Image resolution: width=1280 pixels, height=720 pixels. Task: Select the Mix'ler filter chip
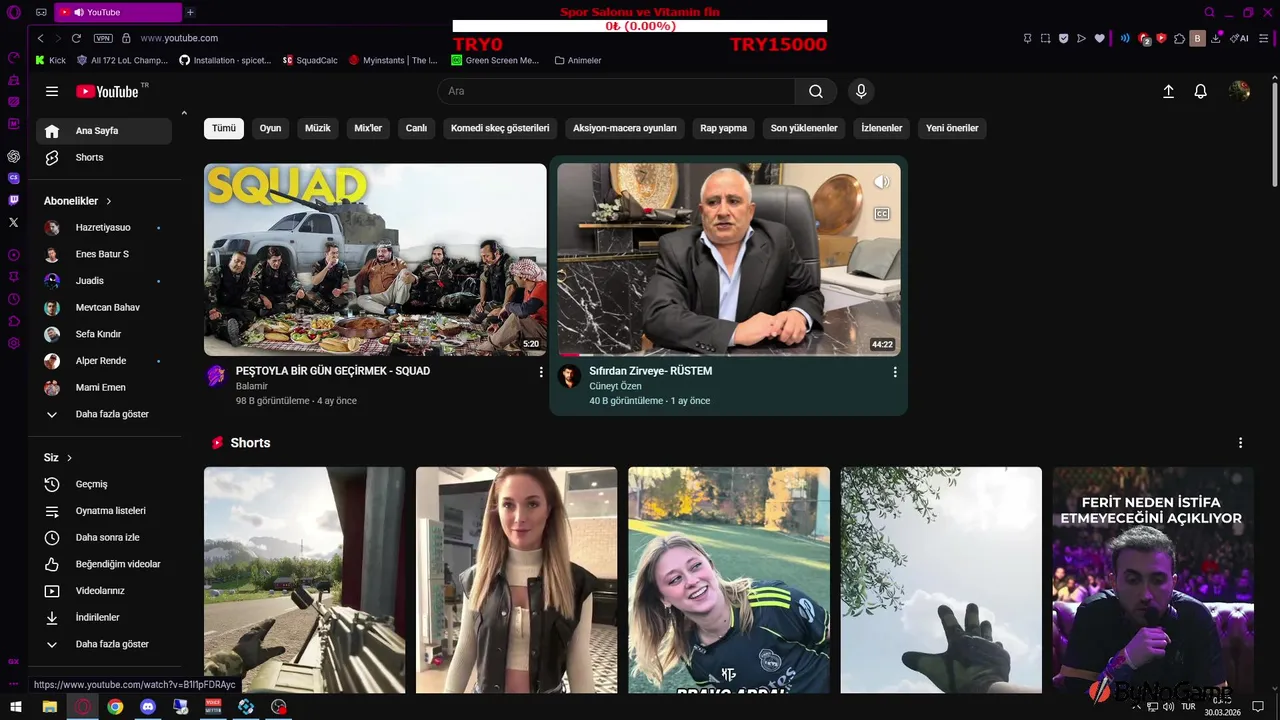click(x=368, y=128)
